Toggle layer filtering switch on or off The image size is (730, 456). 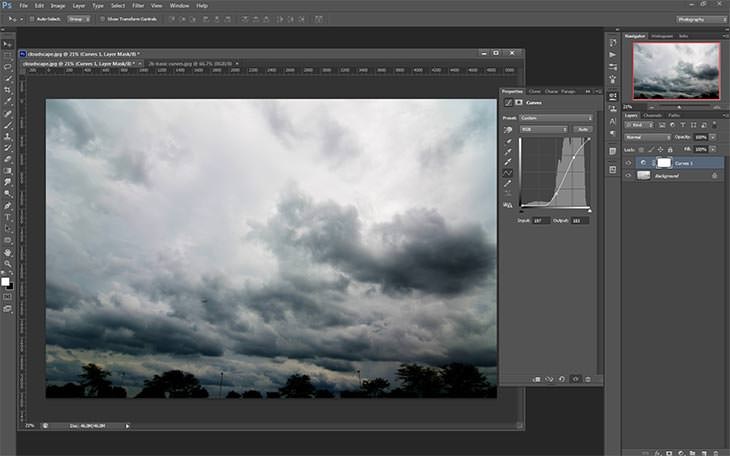tap(715, 125)
